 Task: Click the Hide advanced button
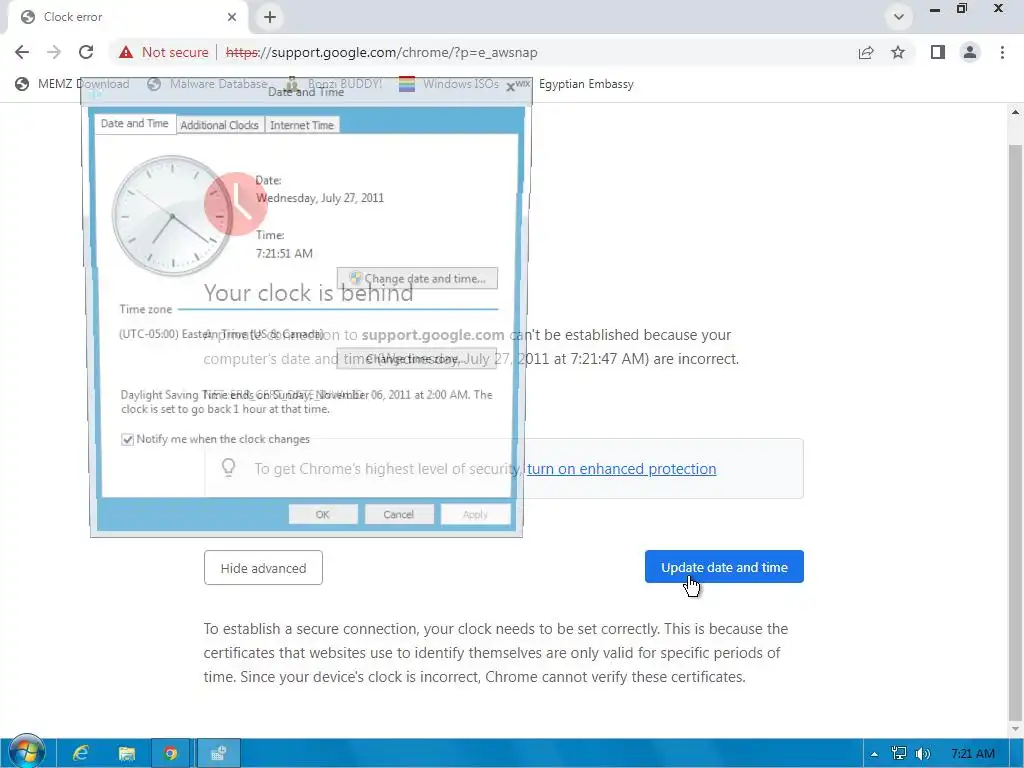(x=263, y=568)
